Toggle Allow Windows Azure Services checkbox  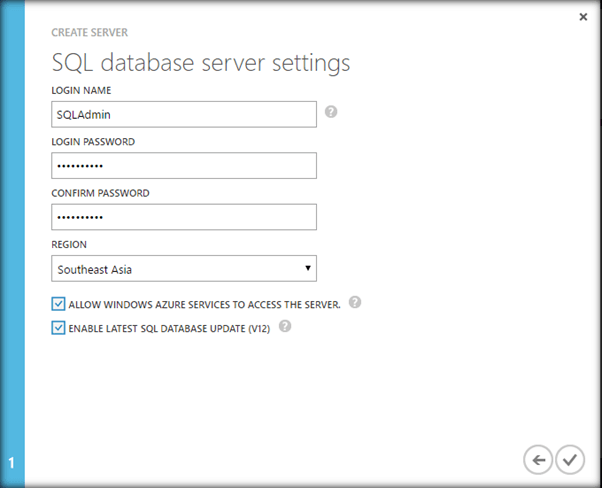click(58, 303)
